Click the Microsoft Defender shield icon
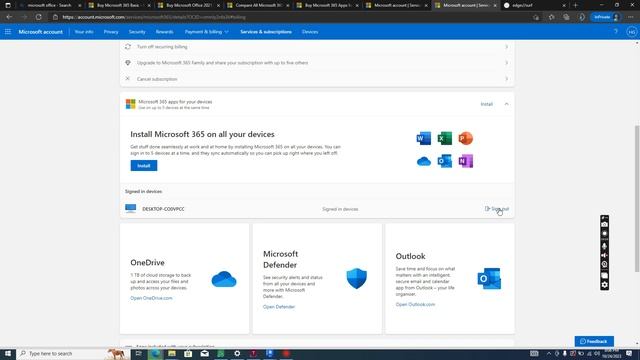 coord(356,278)
